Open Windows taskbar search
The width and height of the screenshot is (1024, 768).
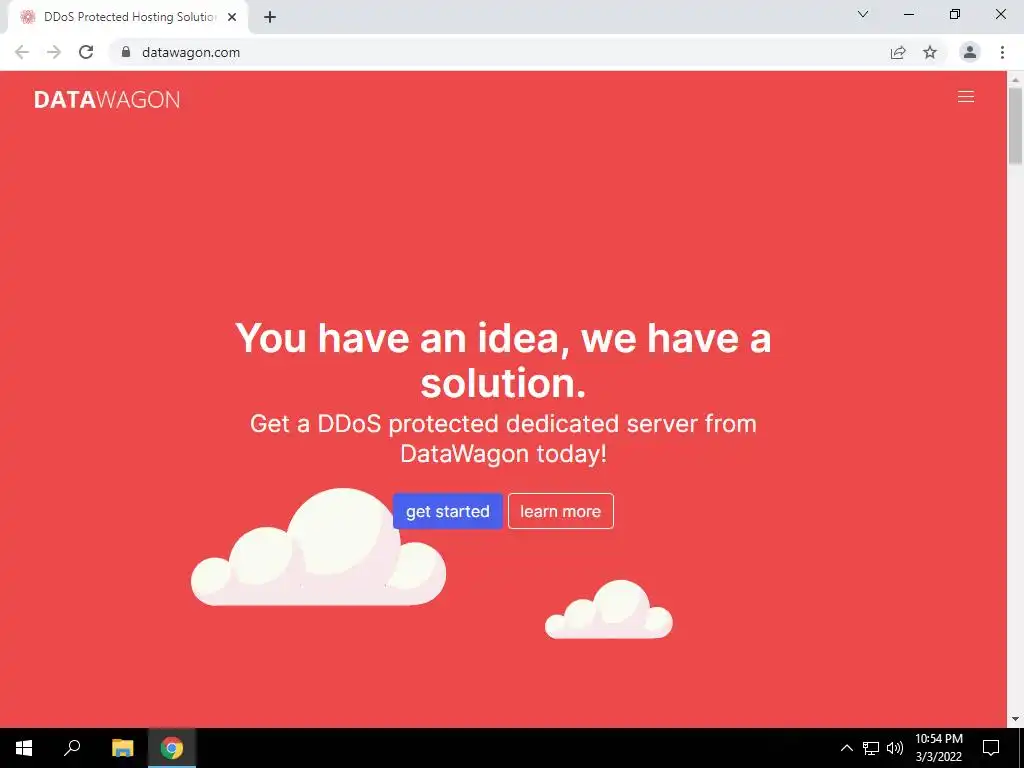[72, 748]
